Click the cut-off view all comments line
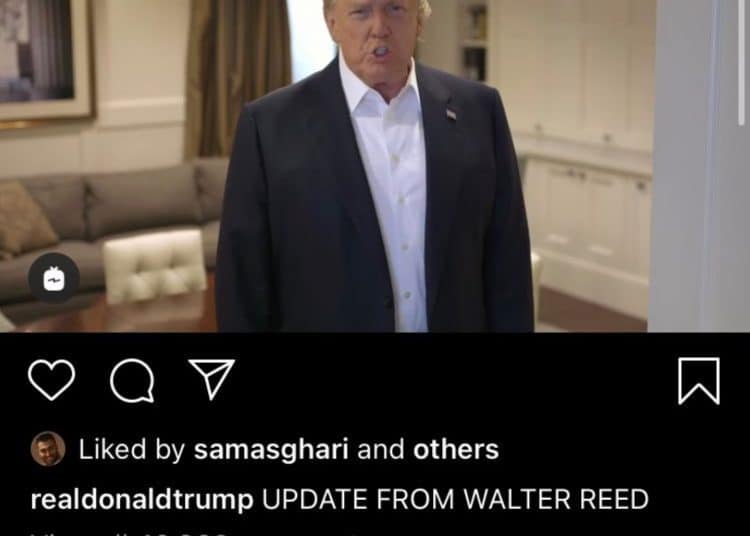 [129, 532]
